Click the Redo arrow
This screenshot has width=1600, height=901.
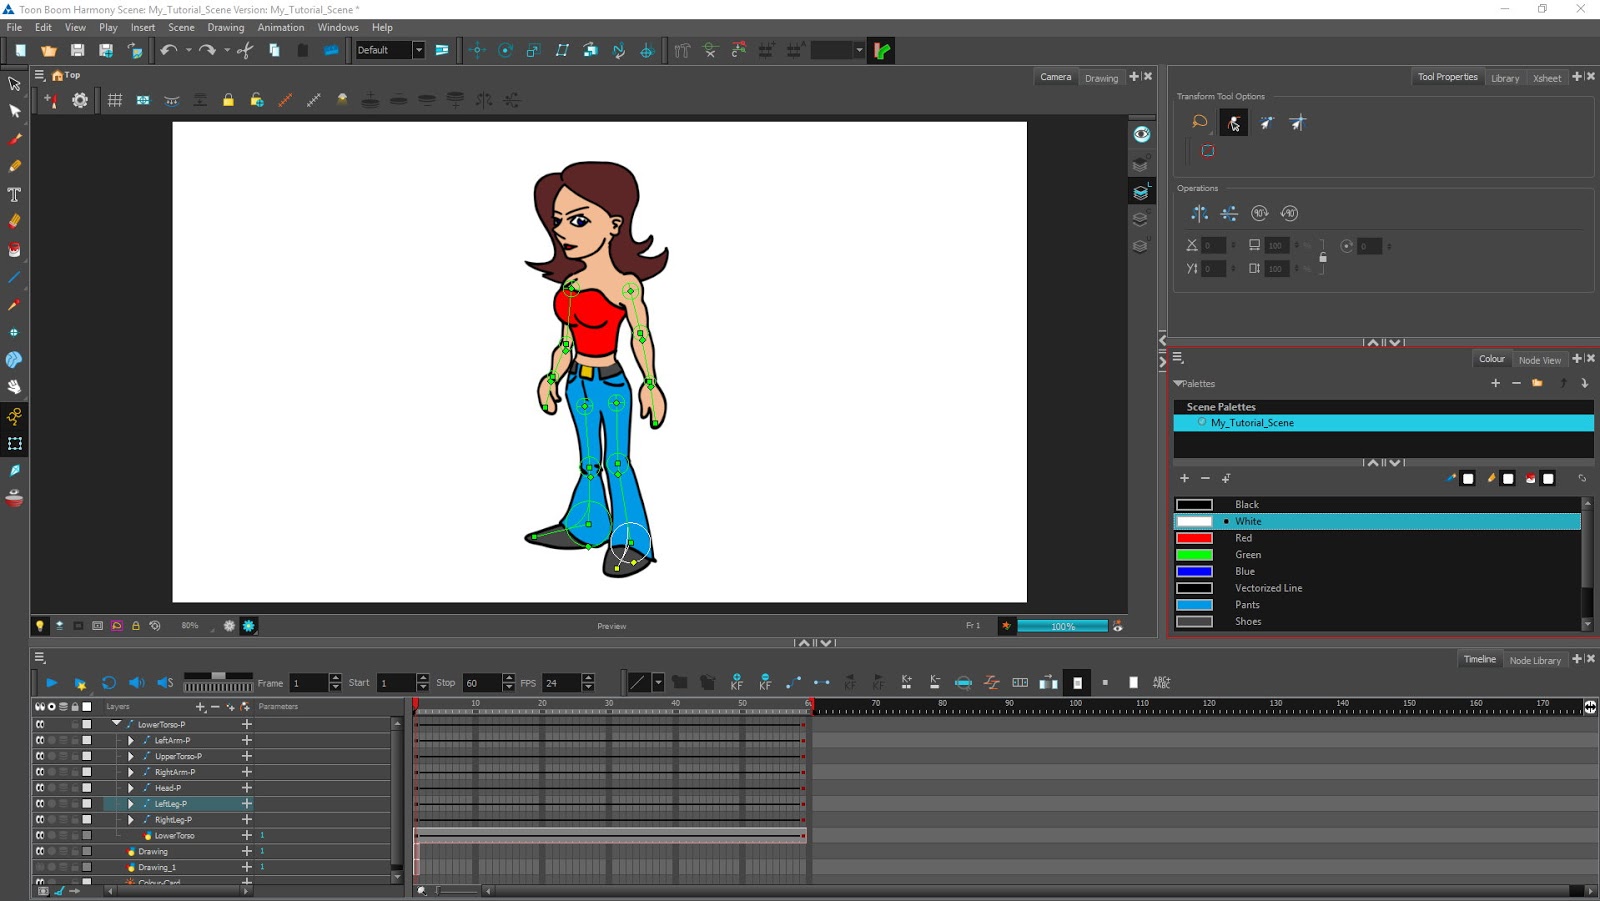pos(207,50)
